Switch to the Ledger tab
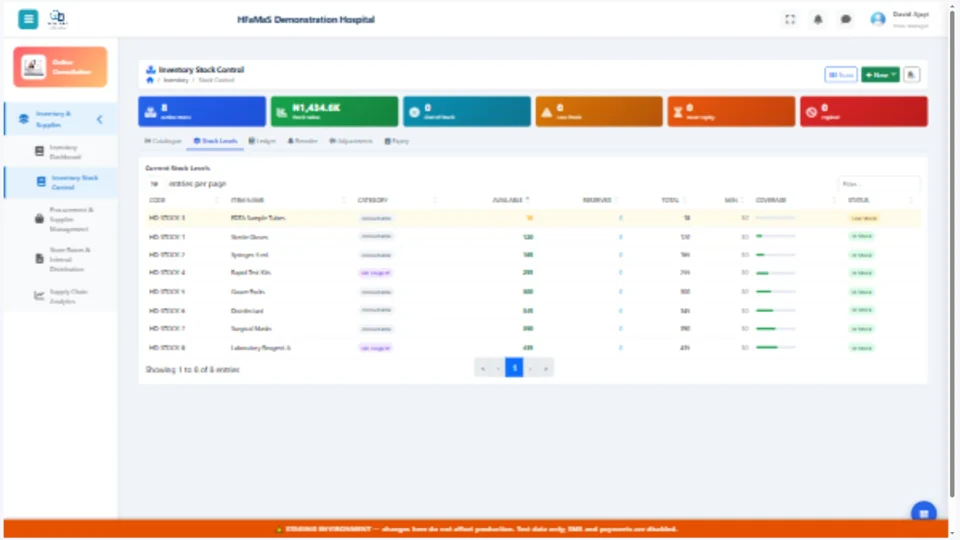The image size is (960, 540). coord(262,141)
